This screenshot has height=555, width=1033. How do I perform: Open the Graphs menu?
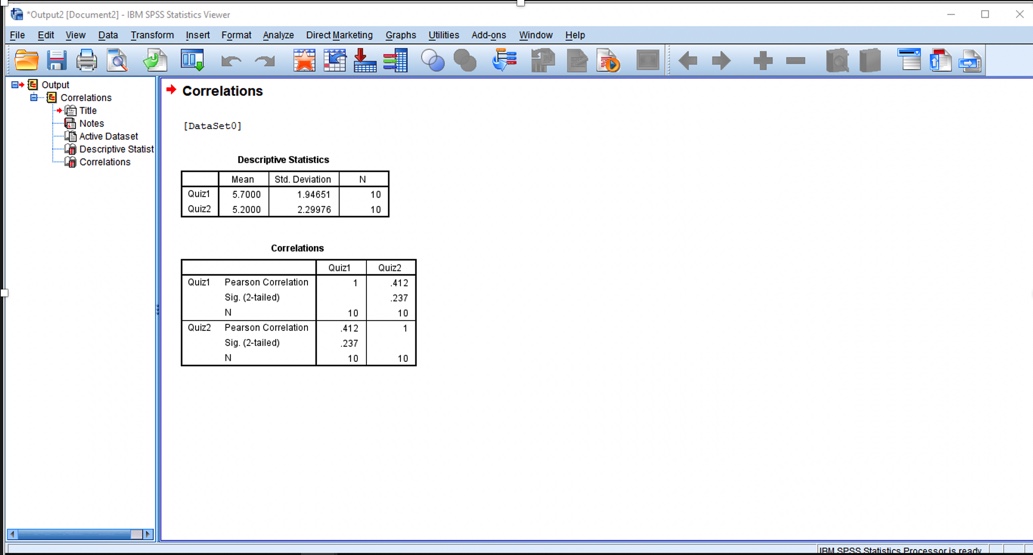[x=401, y=35]
